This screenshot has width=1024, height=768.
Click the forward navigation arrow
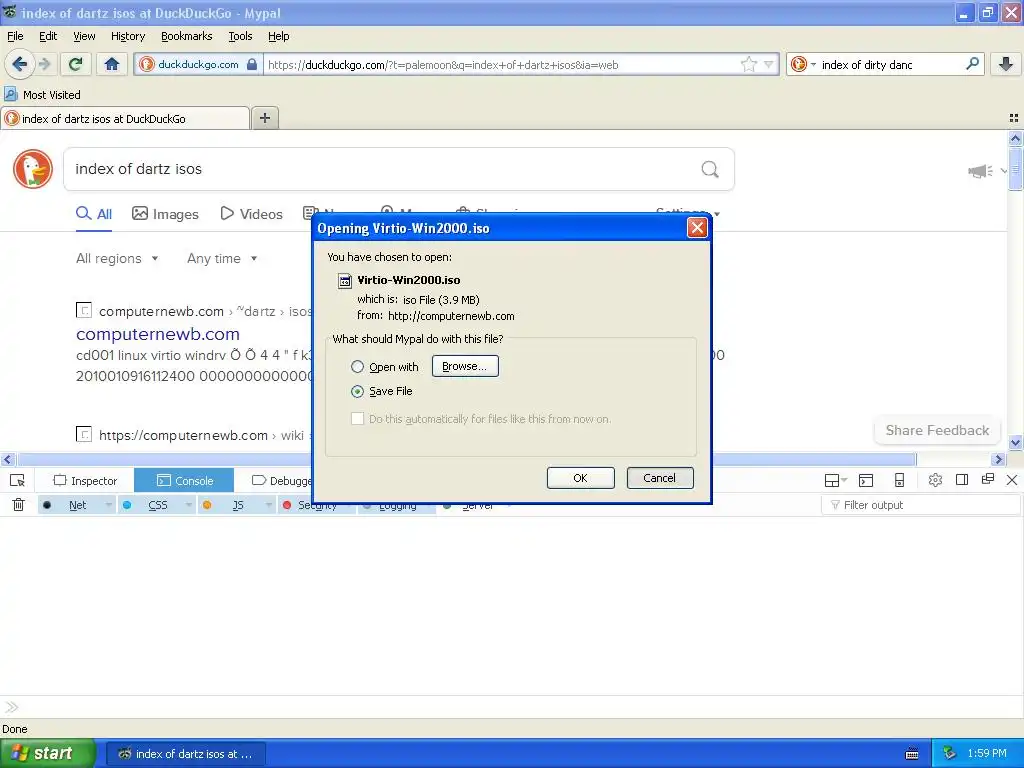point(44,64)
